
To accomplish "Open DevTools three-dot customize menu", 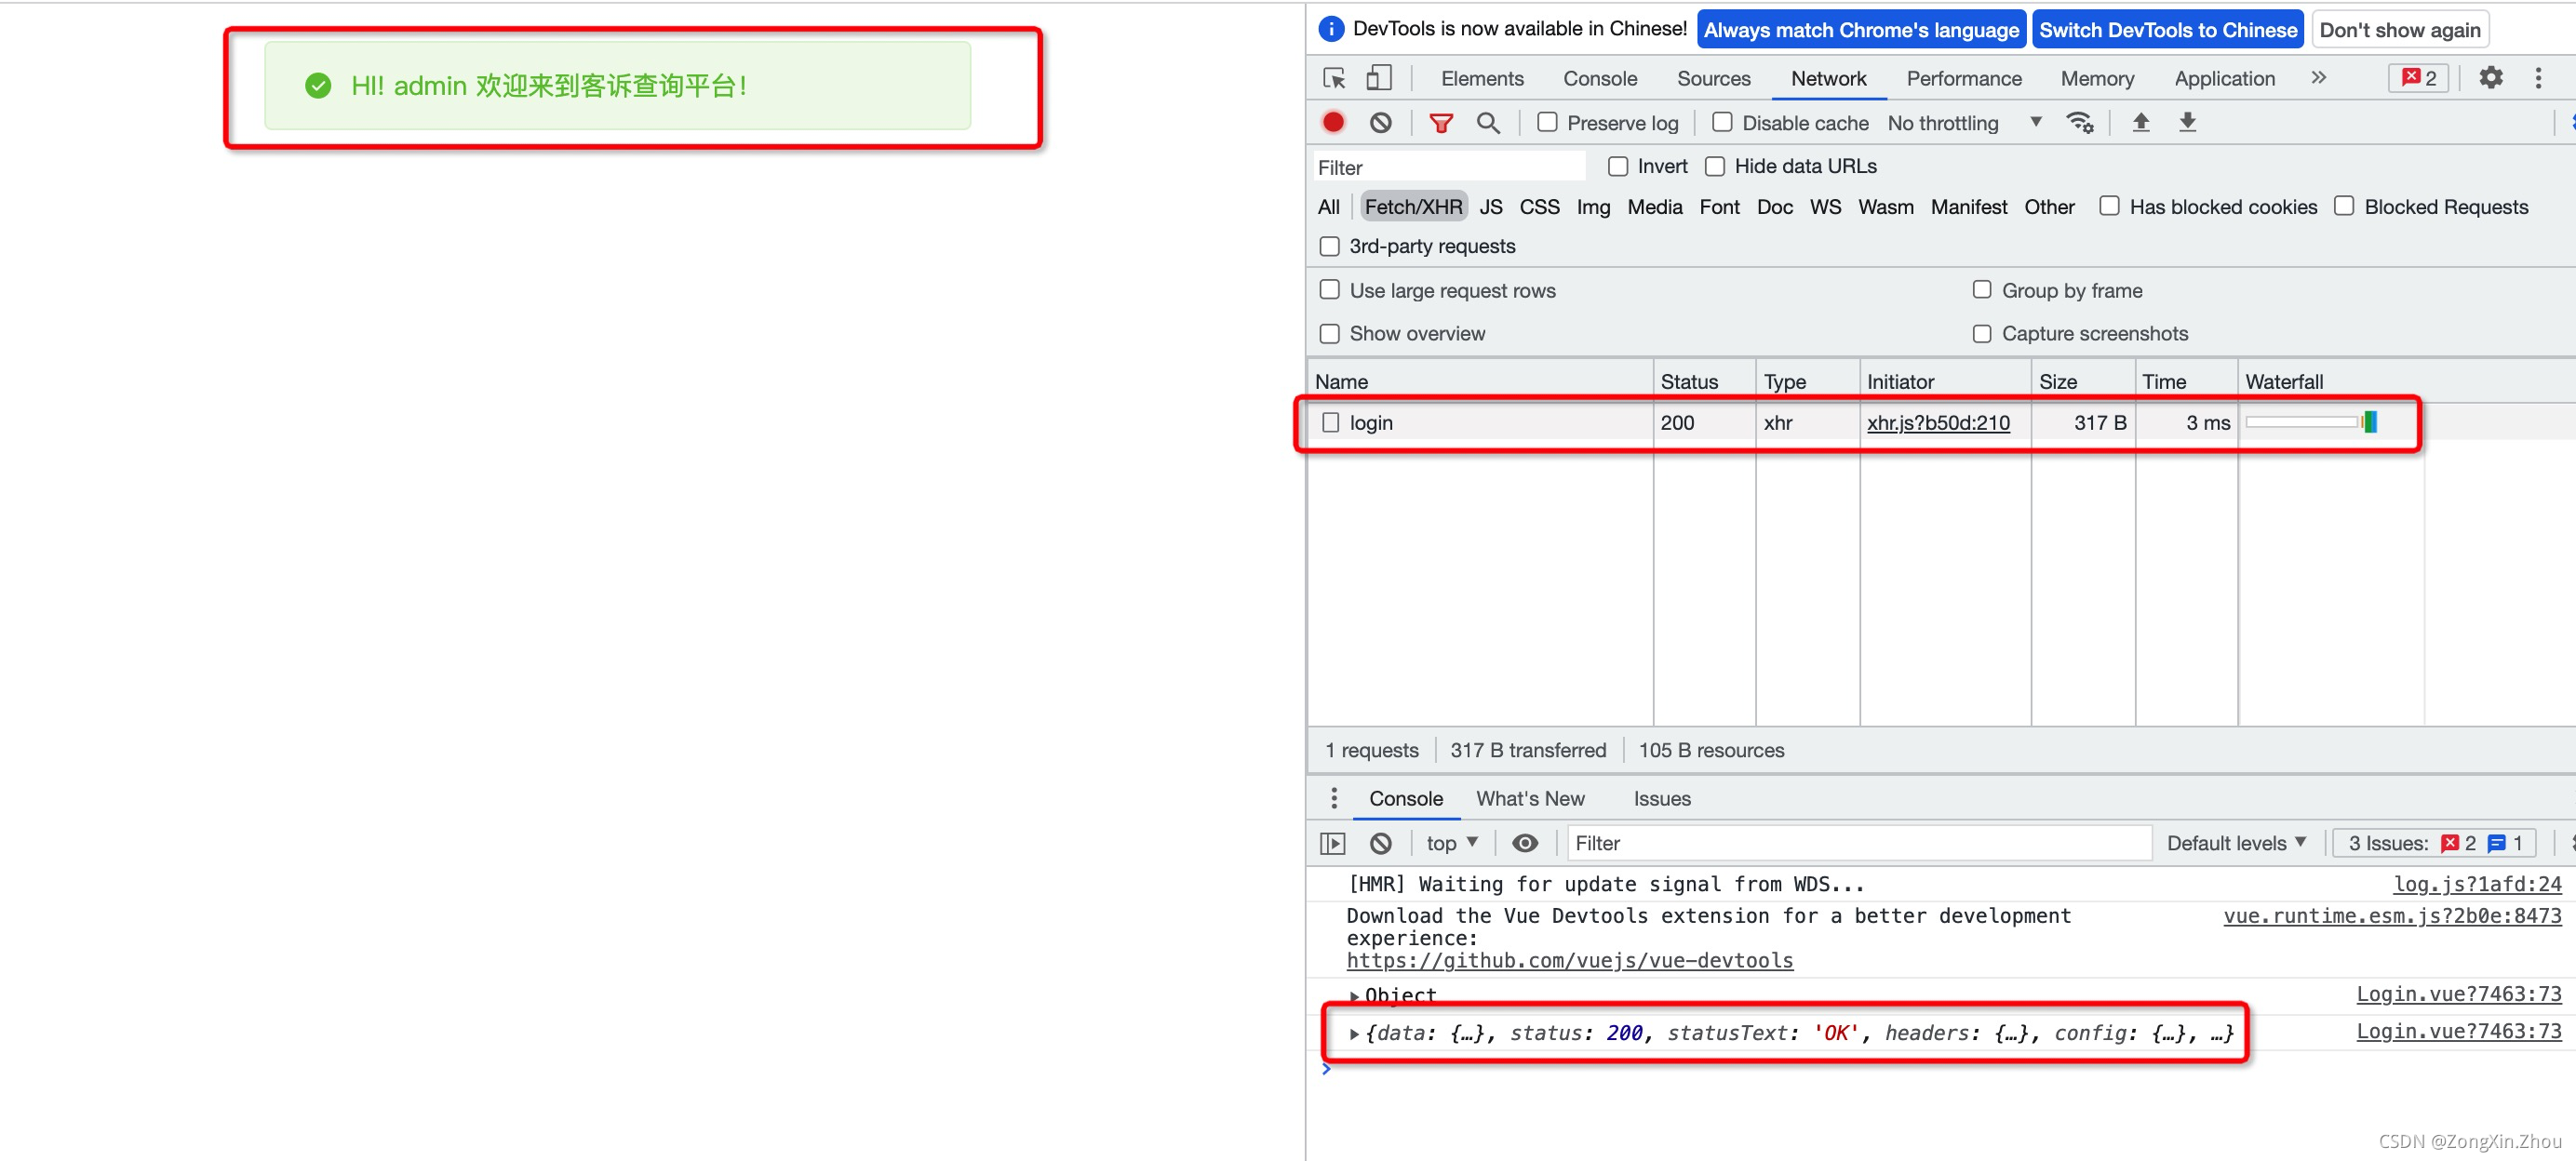I will coord(2537,78).
